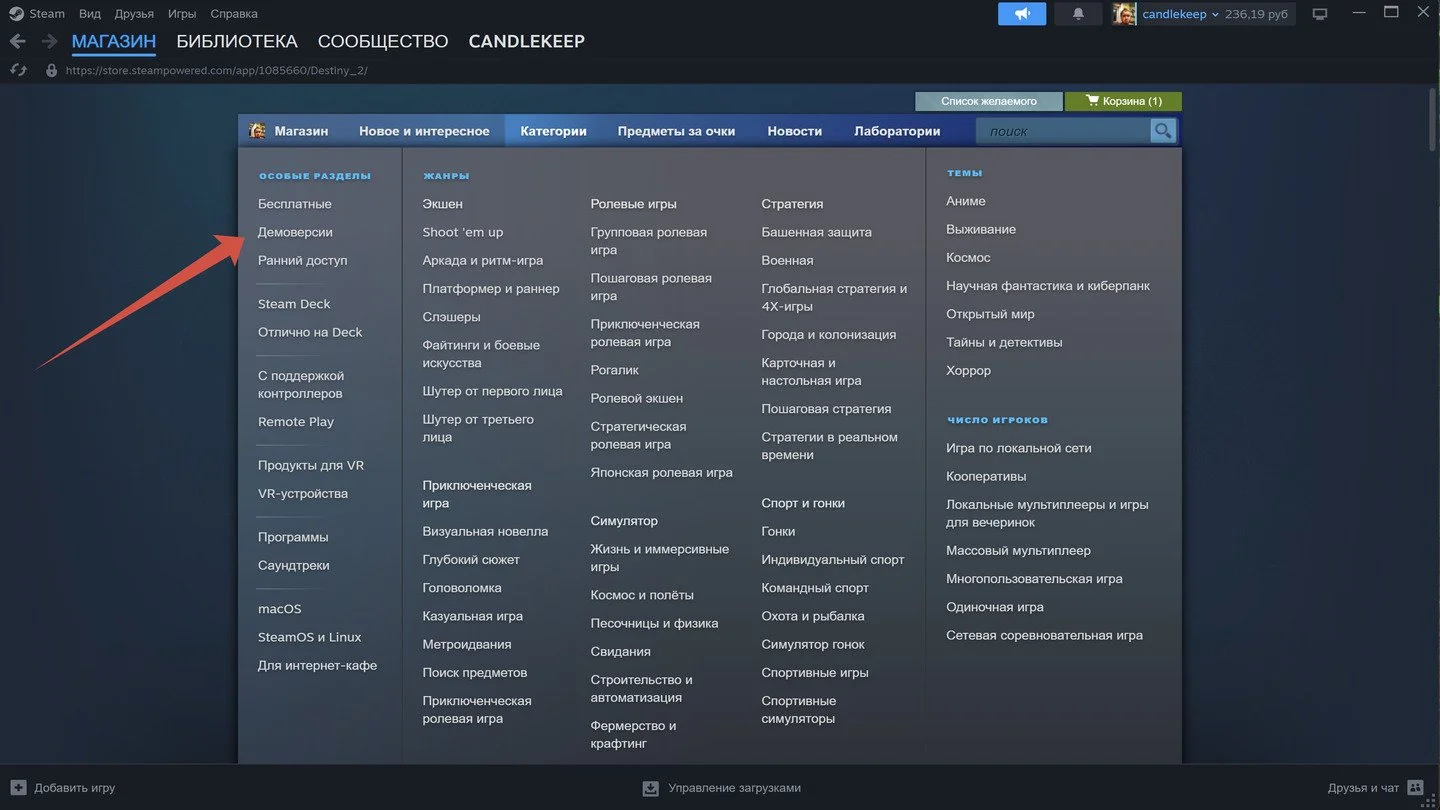Select Охота и рыбалка genre

point(814,617)
